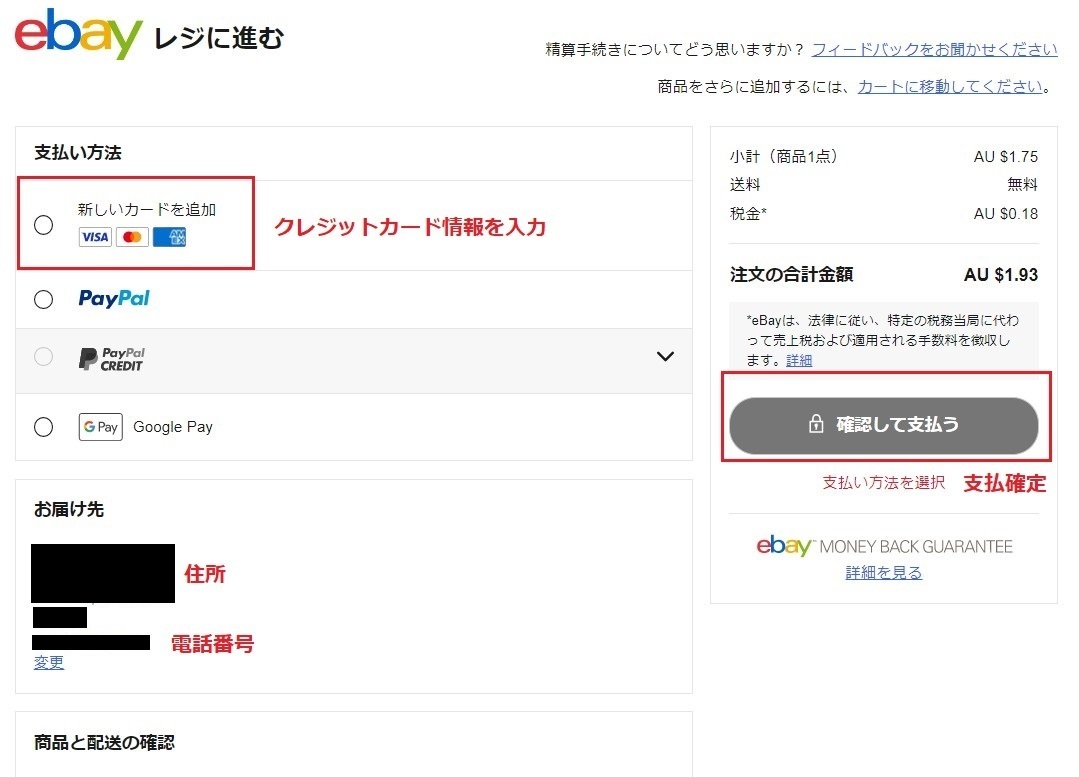Click the lock icon on pay button
Viewport: 1079px width, 777px height.
(815, 424)
